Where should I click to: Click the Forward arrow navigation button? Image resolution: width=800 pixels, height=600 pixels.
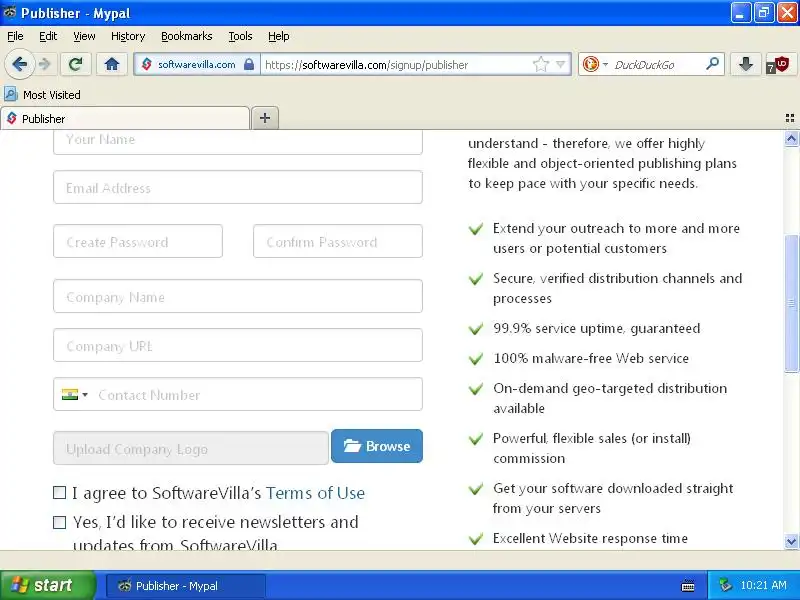click(45, 64)
